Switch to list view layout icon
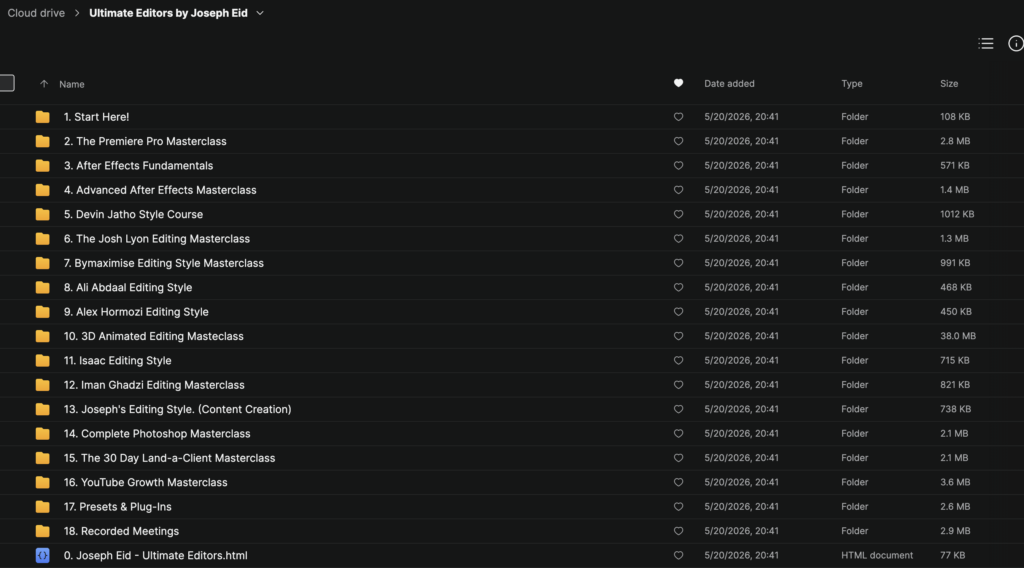1024x568 pixels. click(x=985, y=44)
